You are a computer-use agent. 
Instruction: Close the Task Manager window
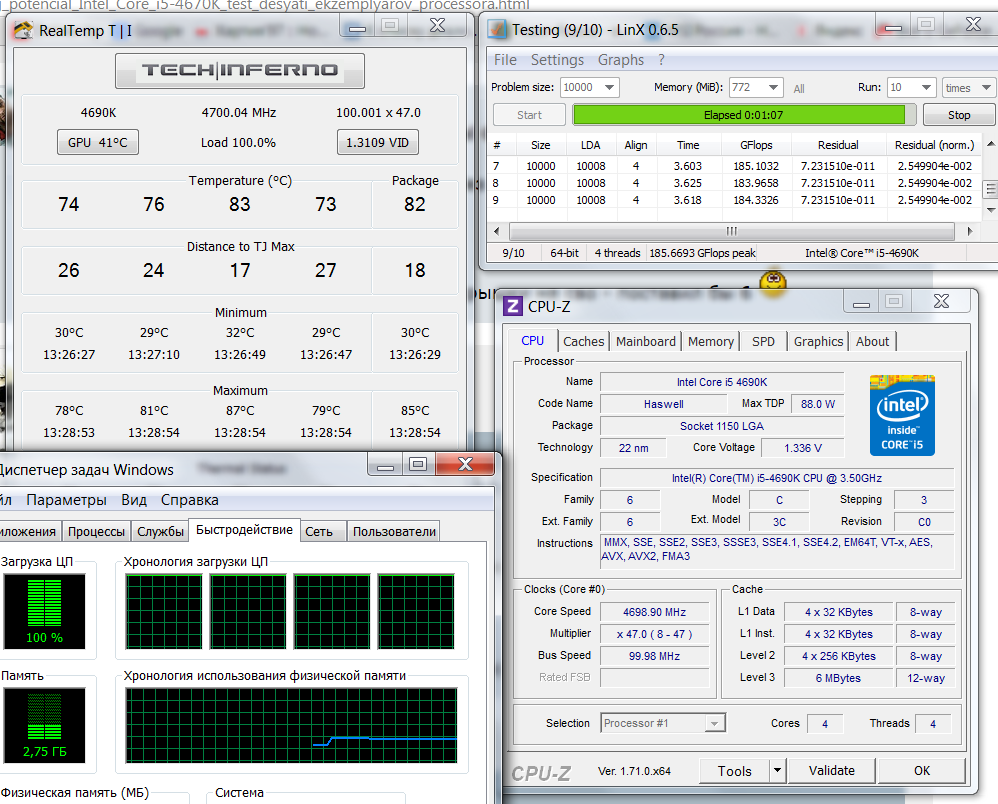click(x=465, y=464)
